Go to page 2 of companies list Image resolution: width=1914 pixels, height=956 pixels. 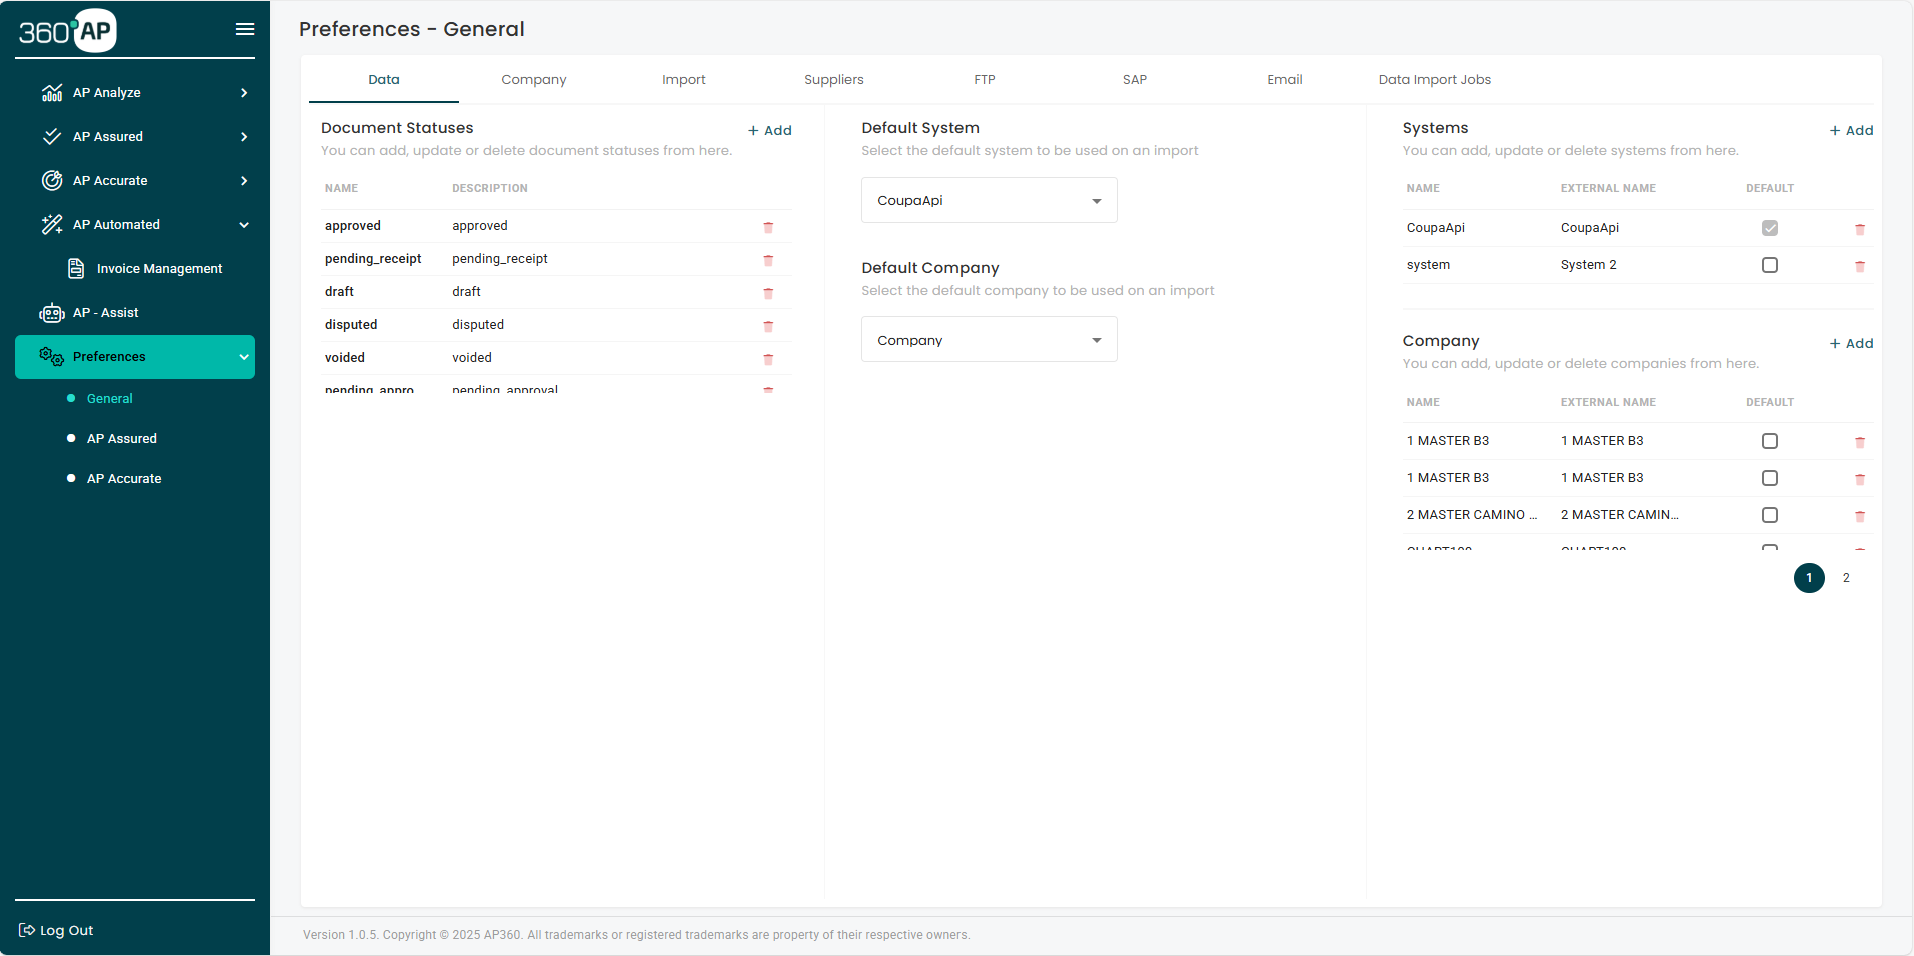pos(1846,578)
